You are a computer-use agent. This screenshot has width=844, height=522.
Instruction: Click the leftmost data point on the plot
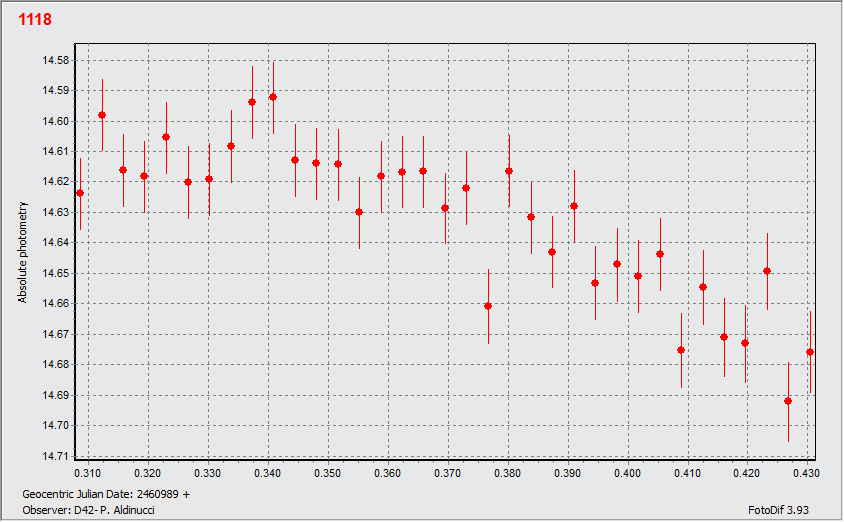click(80, 193)
